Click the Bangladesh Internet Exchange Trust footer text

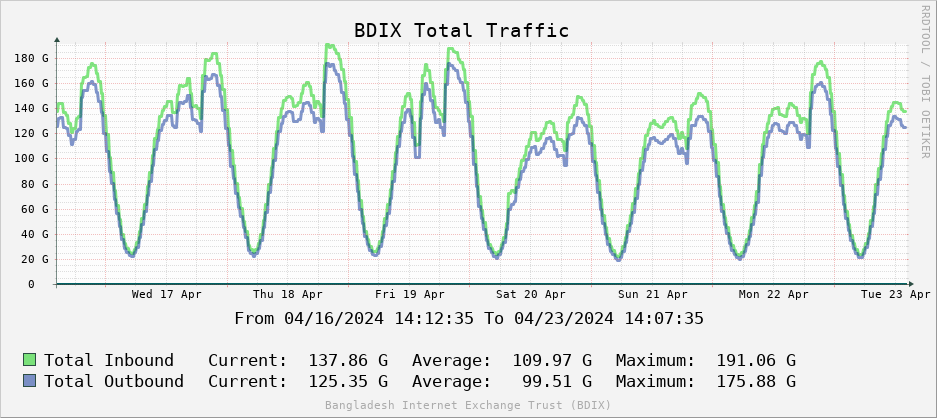468,405
